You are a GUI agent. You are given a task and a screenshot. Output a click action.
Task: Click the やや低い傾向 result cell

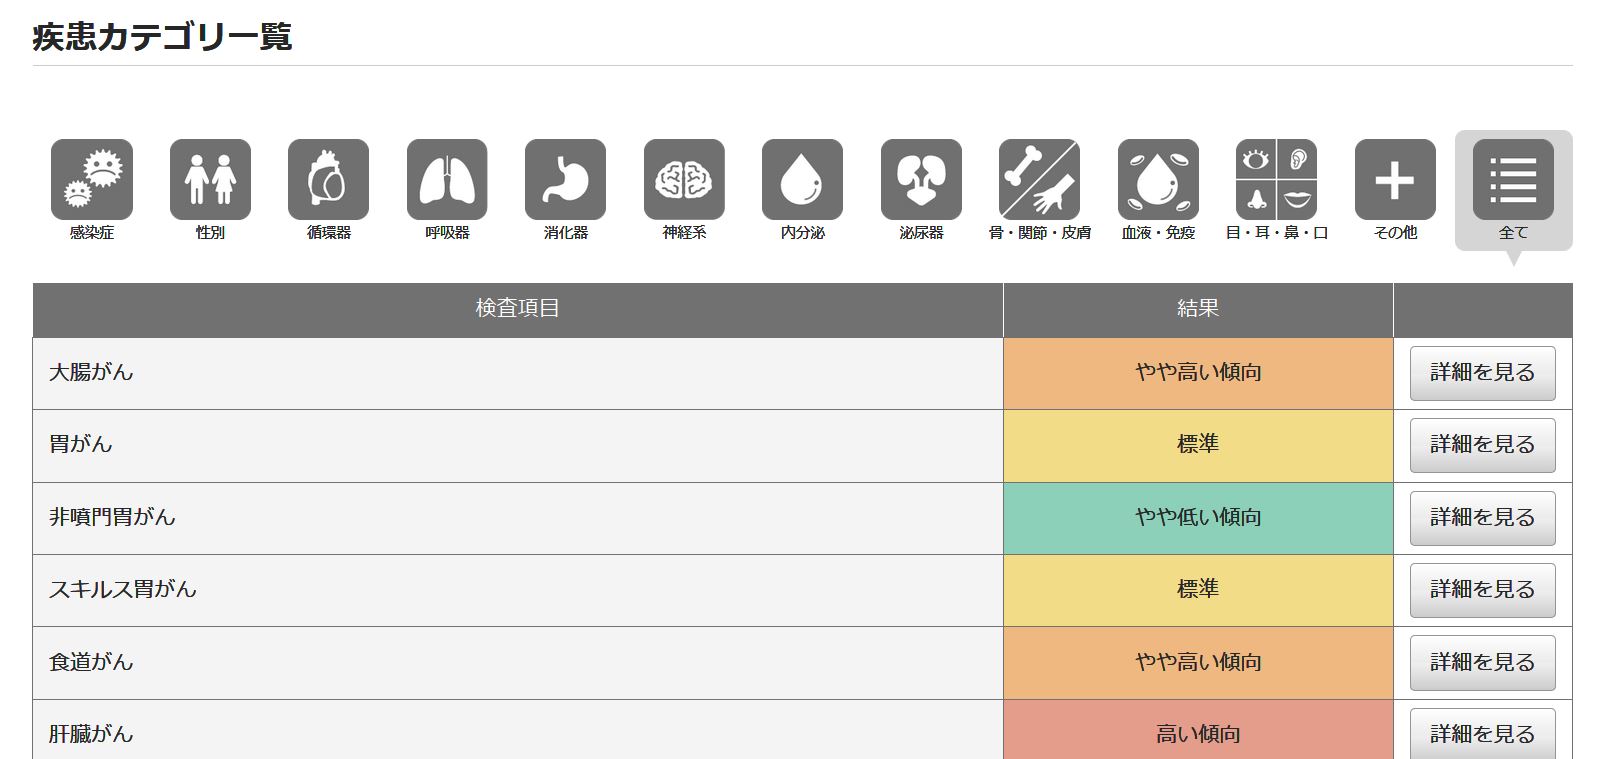(x=1198, y=518)
